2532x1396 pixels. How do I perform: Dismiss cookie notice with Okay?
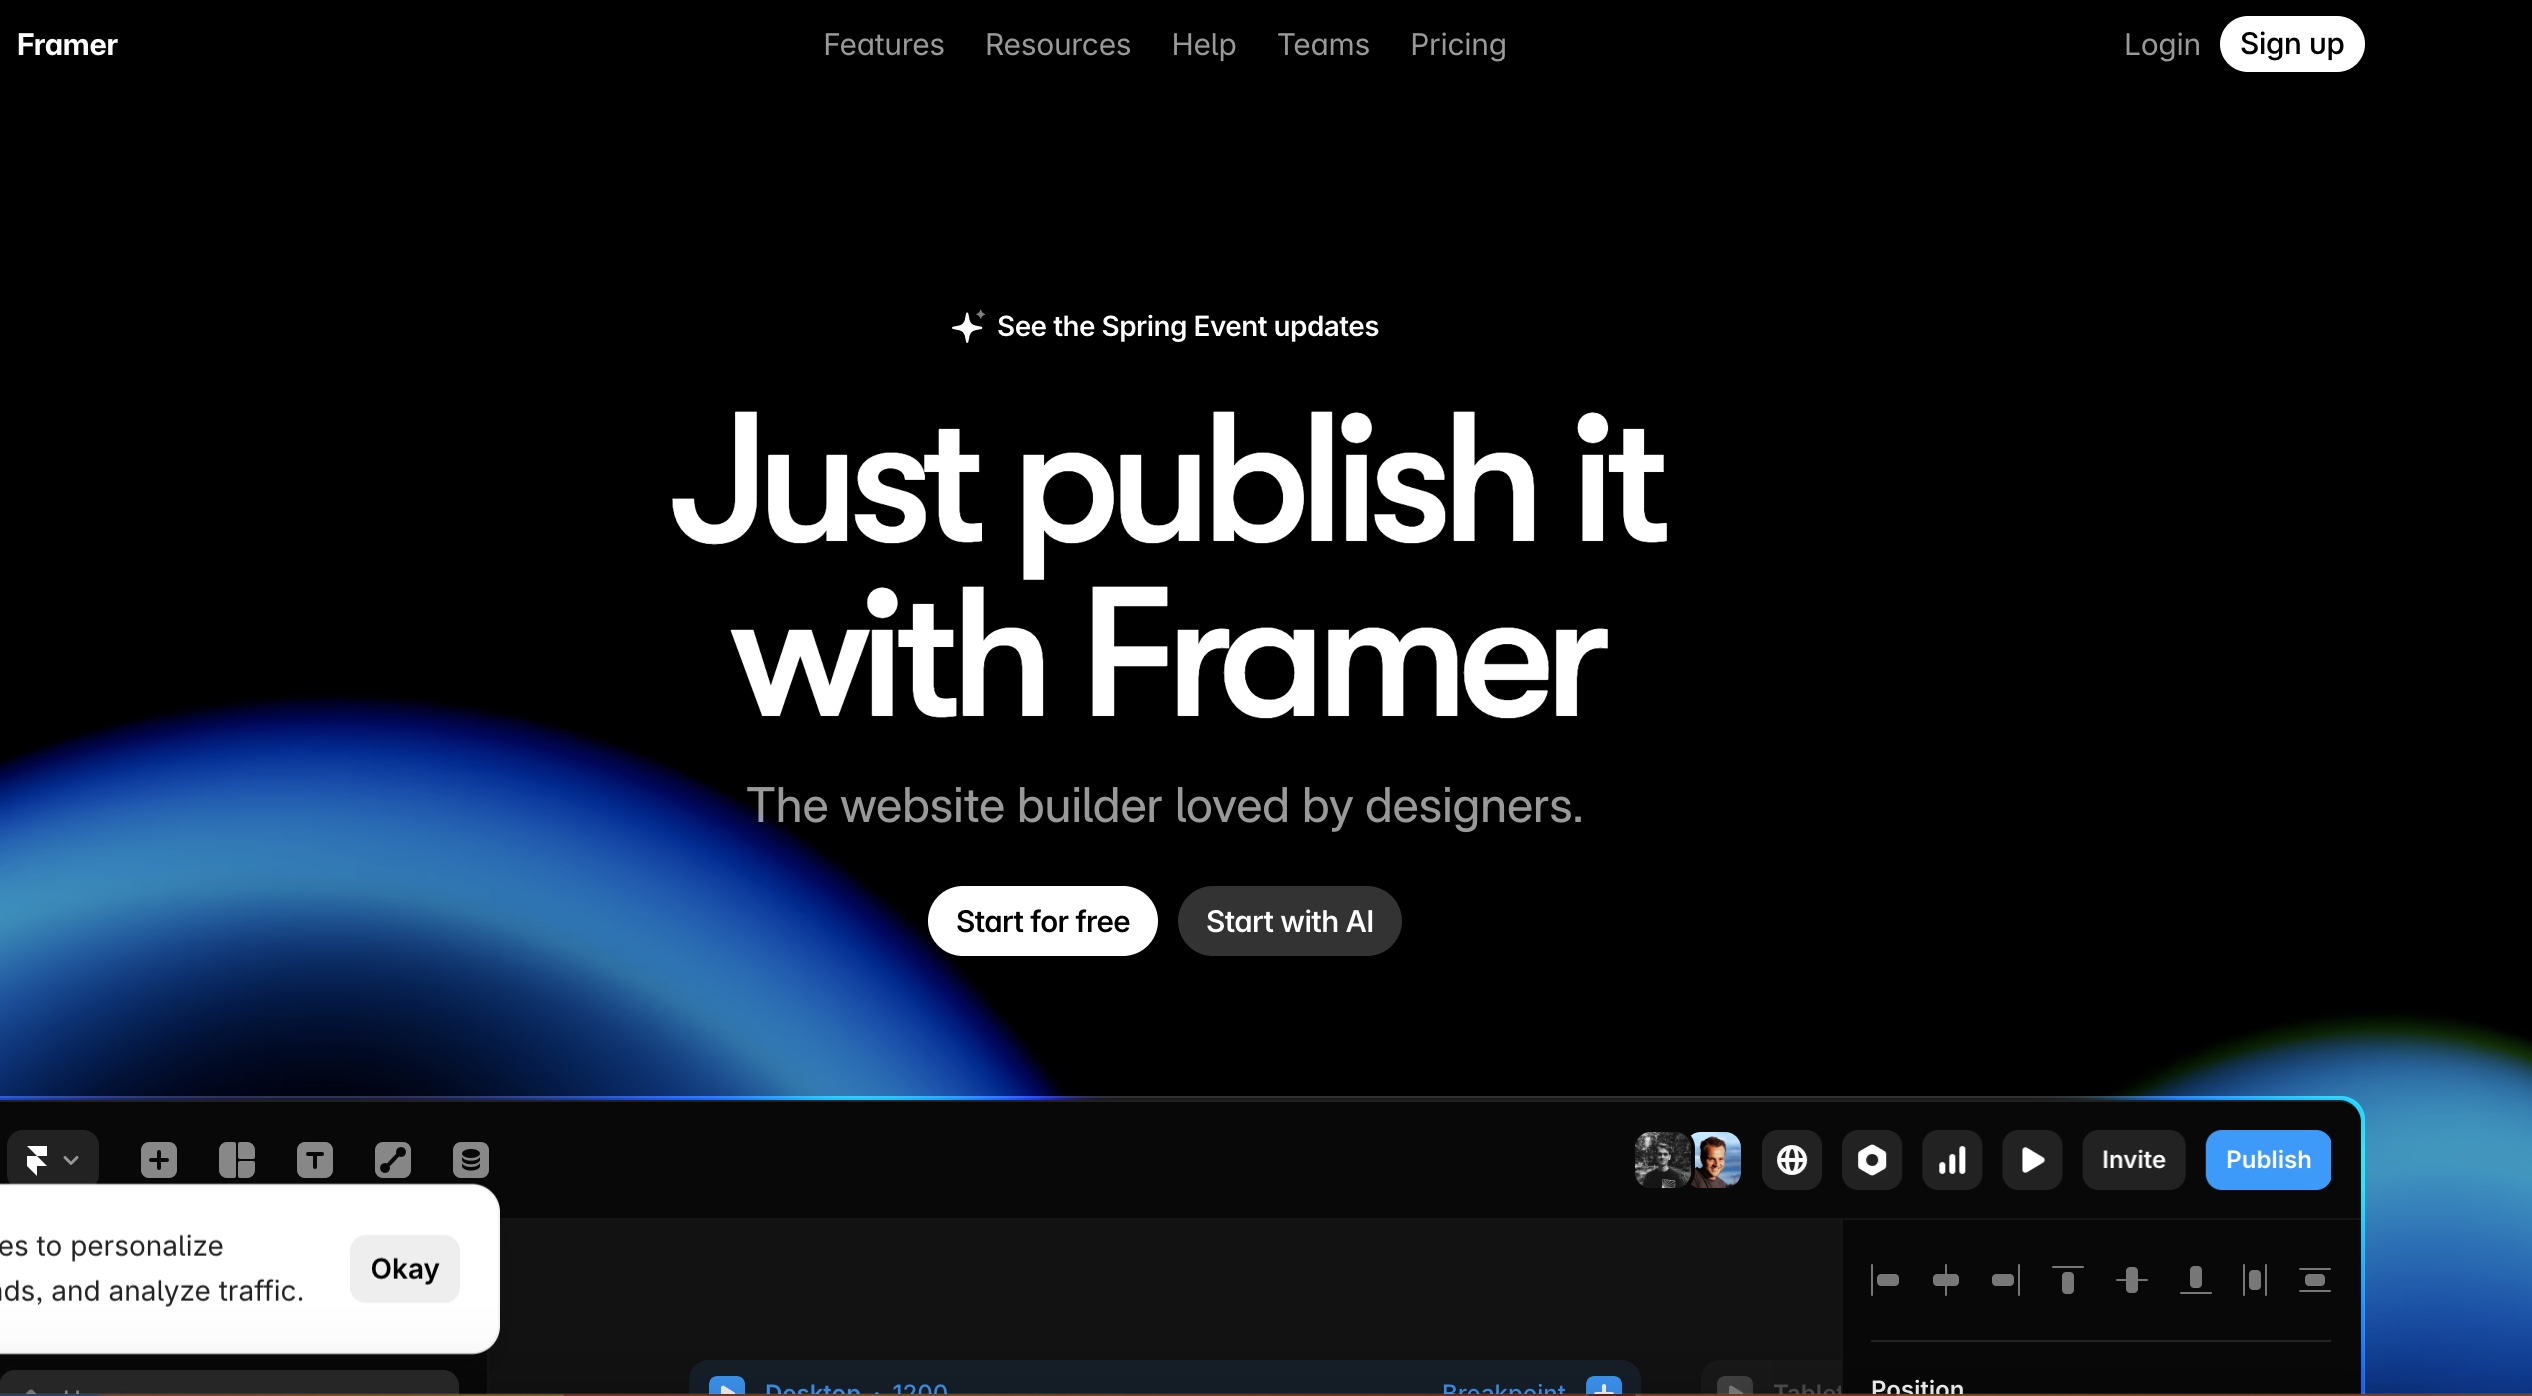(404, 1269)
